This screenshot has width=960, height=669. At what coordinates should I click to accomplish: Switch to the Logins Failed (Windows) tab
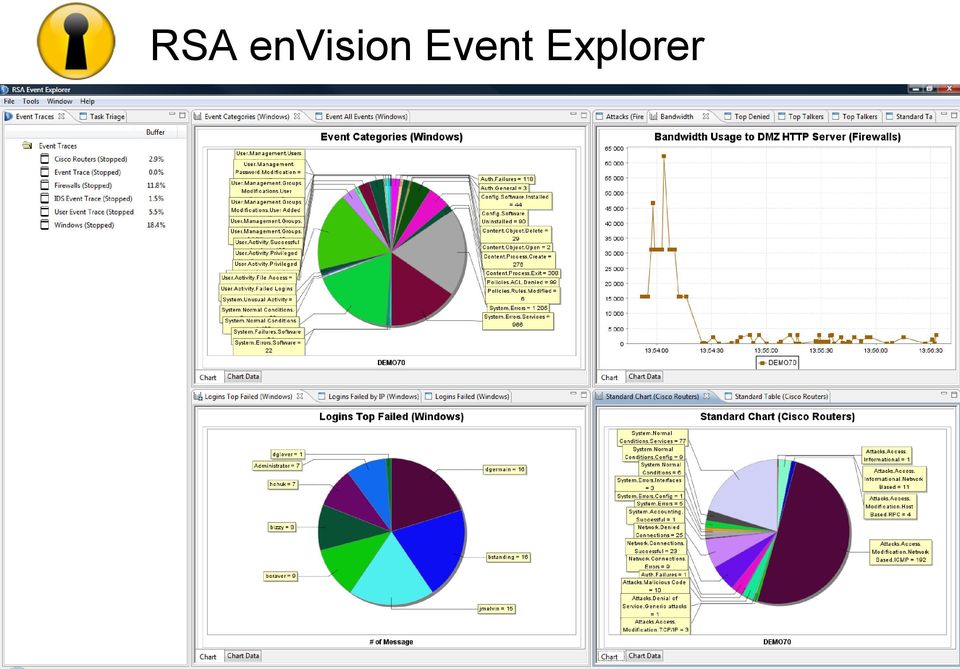pos(467,397)
